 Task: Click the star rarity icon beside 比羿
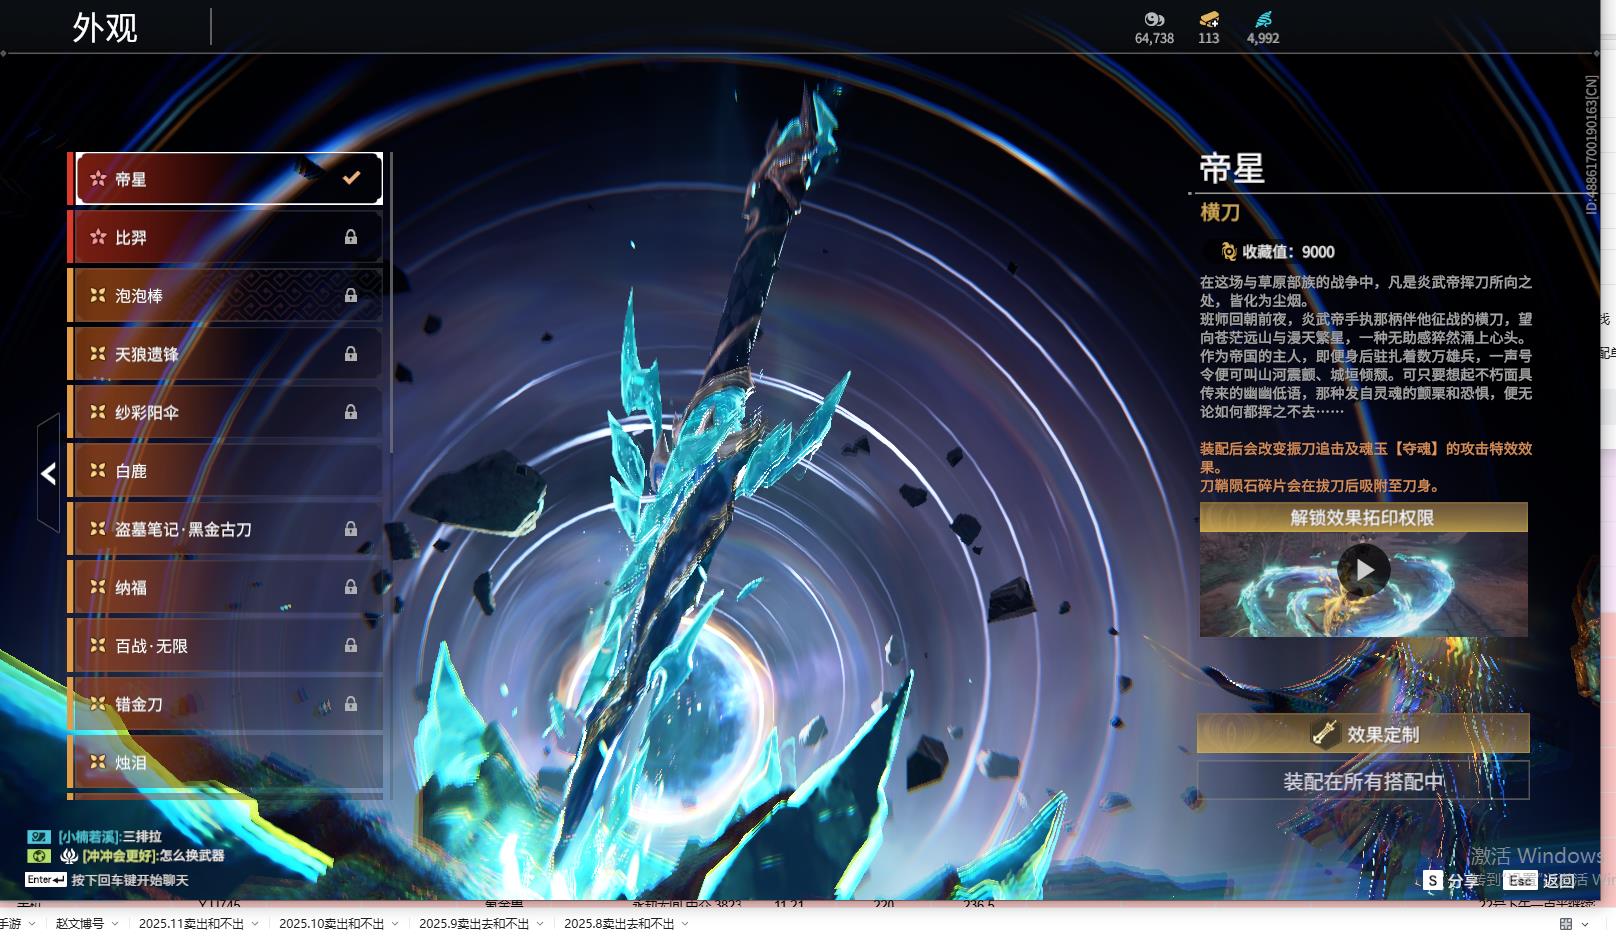click(98, 237)
